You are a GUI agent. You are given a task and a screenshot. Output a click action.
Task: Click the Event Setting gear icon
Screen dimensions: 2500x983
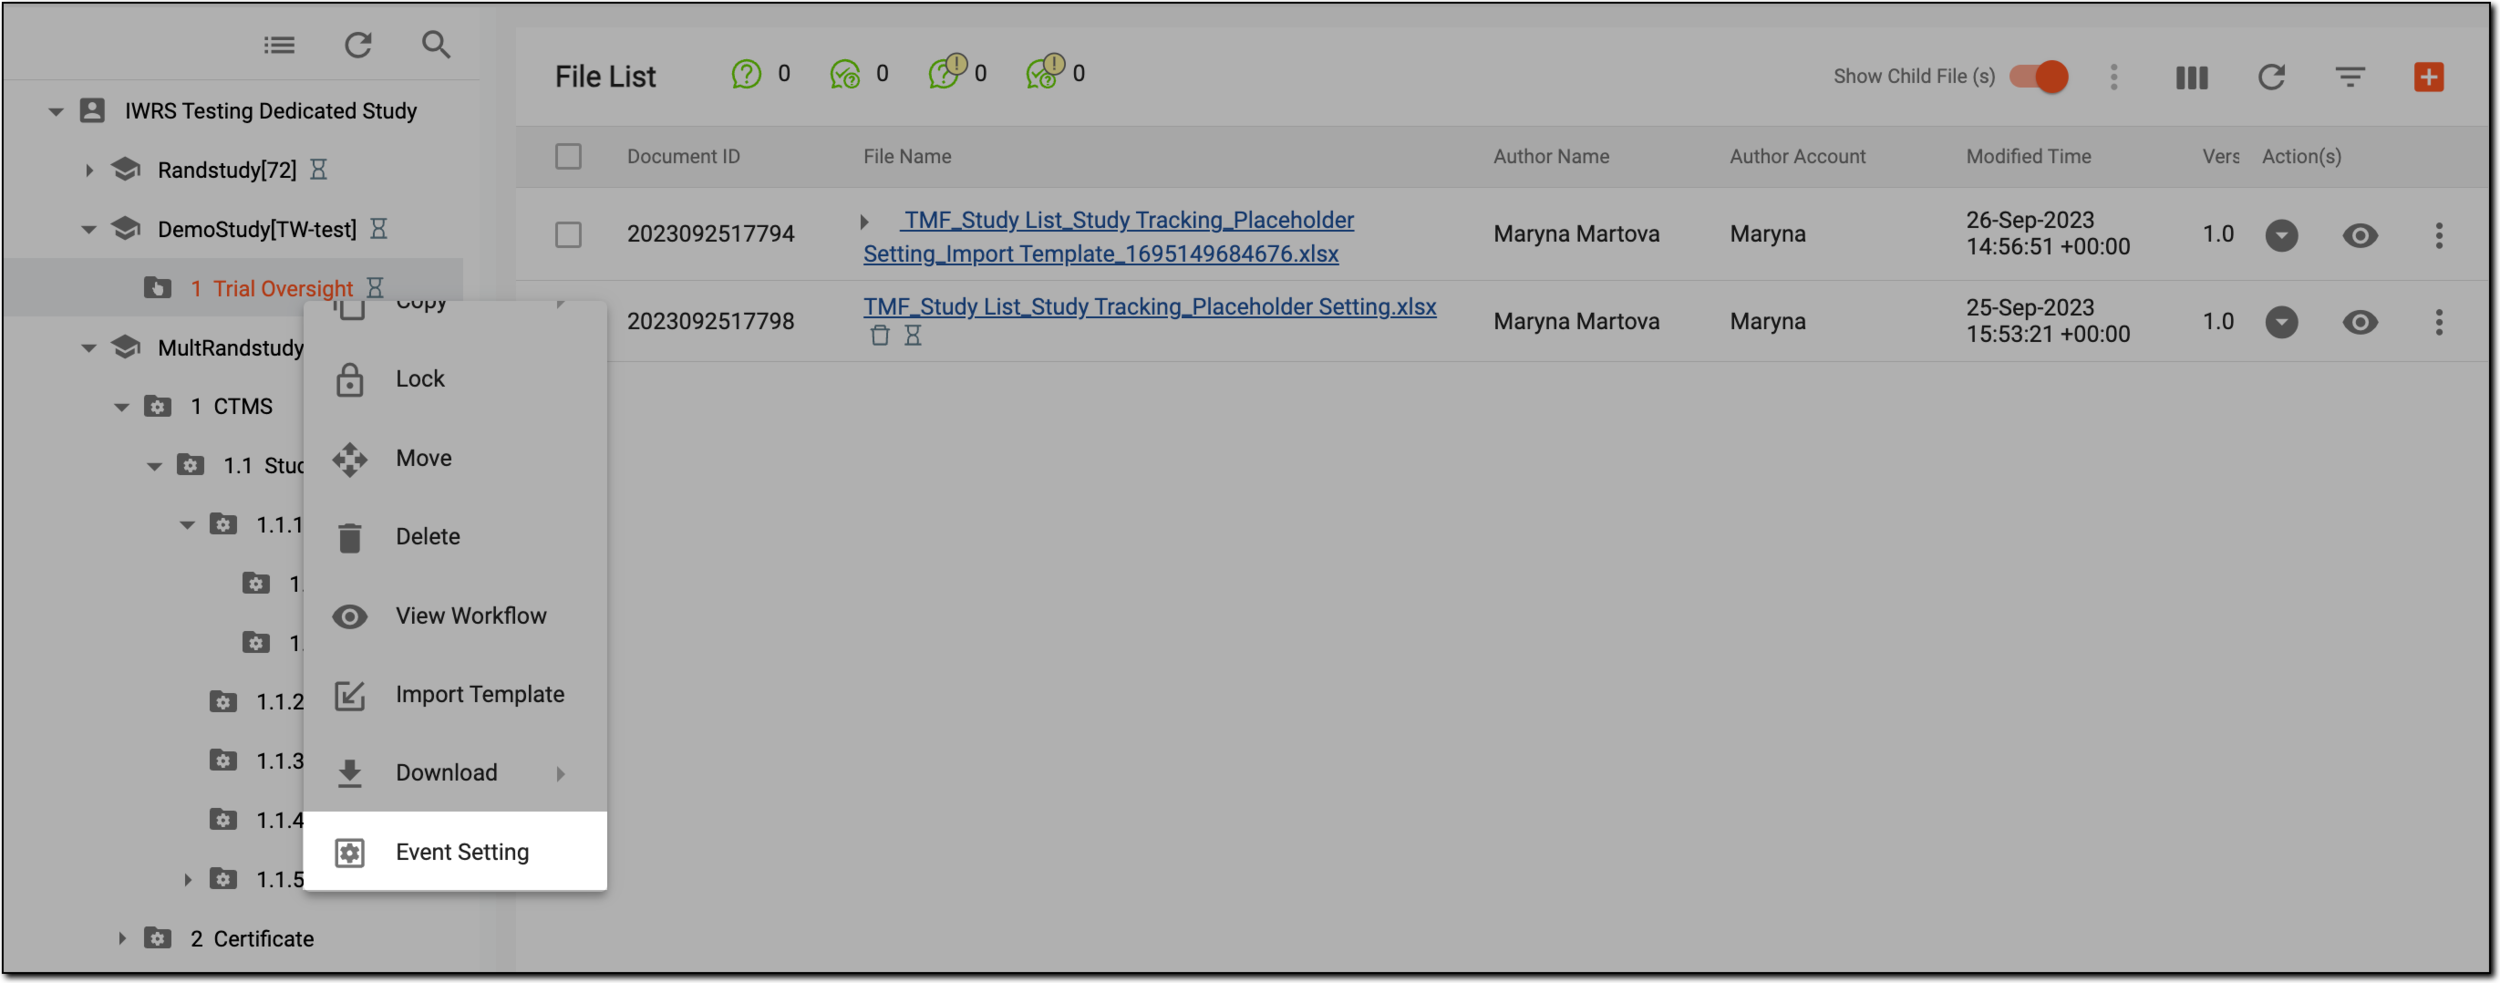pos(349,853)
